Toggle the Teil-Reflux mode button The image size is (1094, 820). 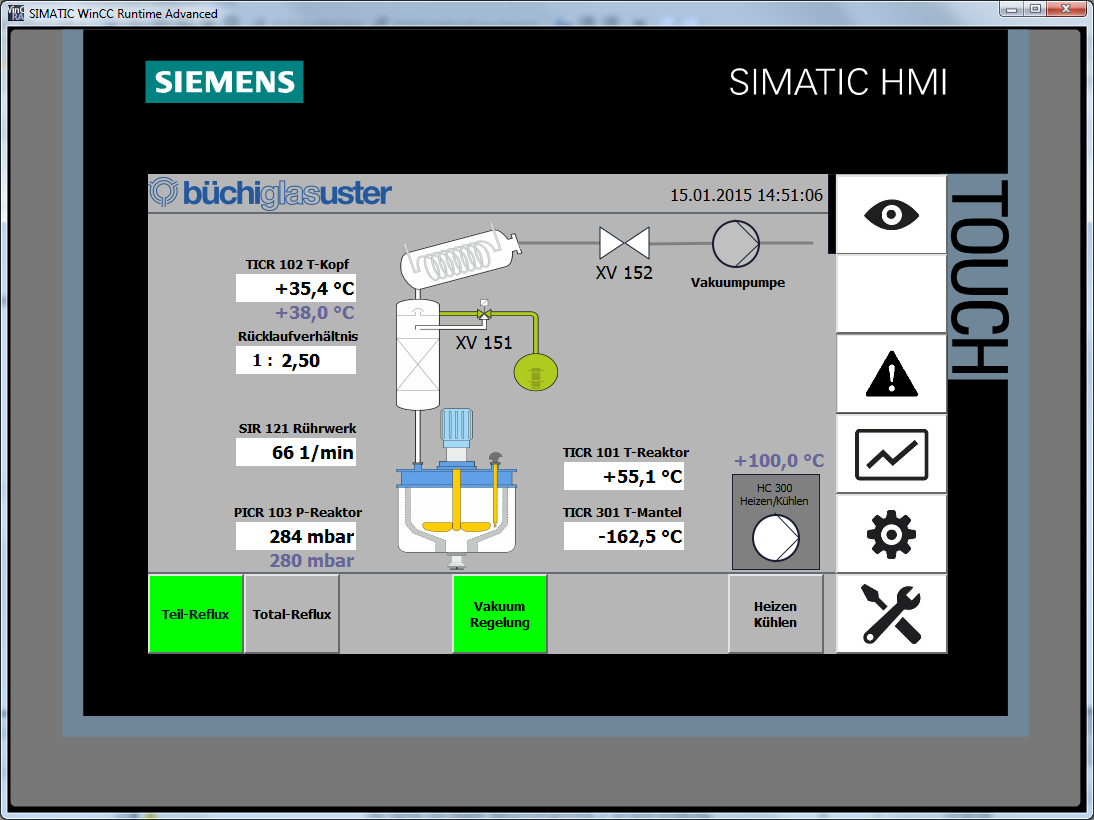pyautogui.click(x=196, y=614)
